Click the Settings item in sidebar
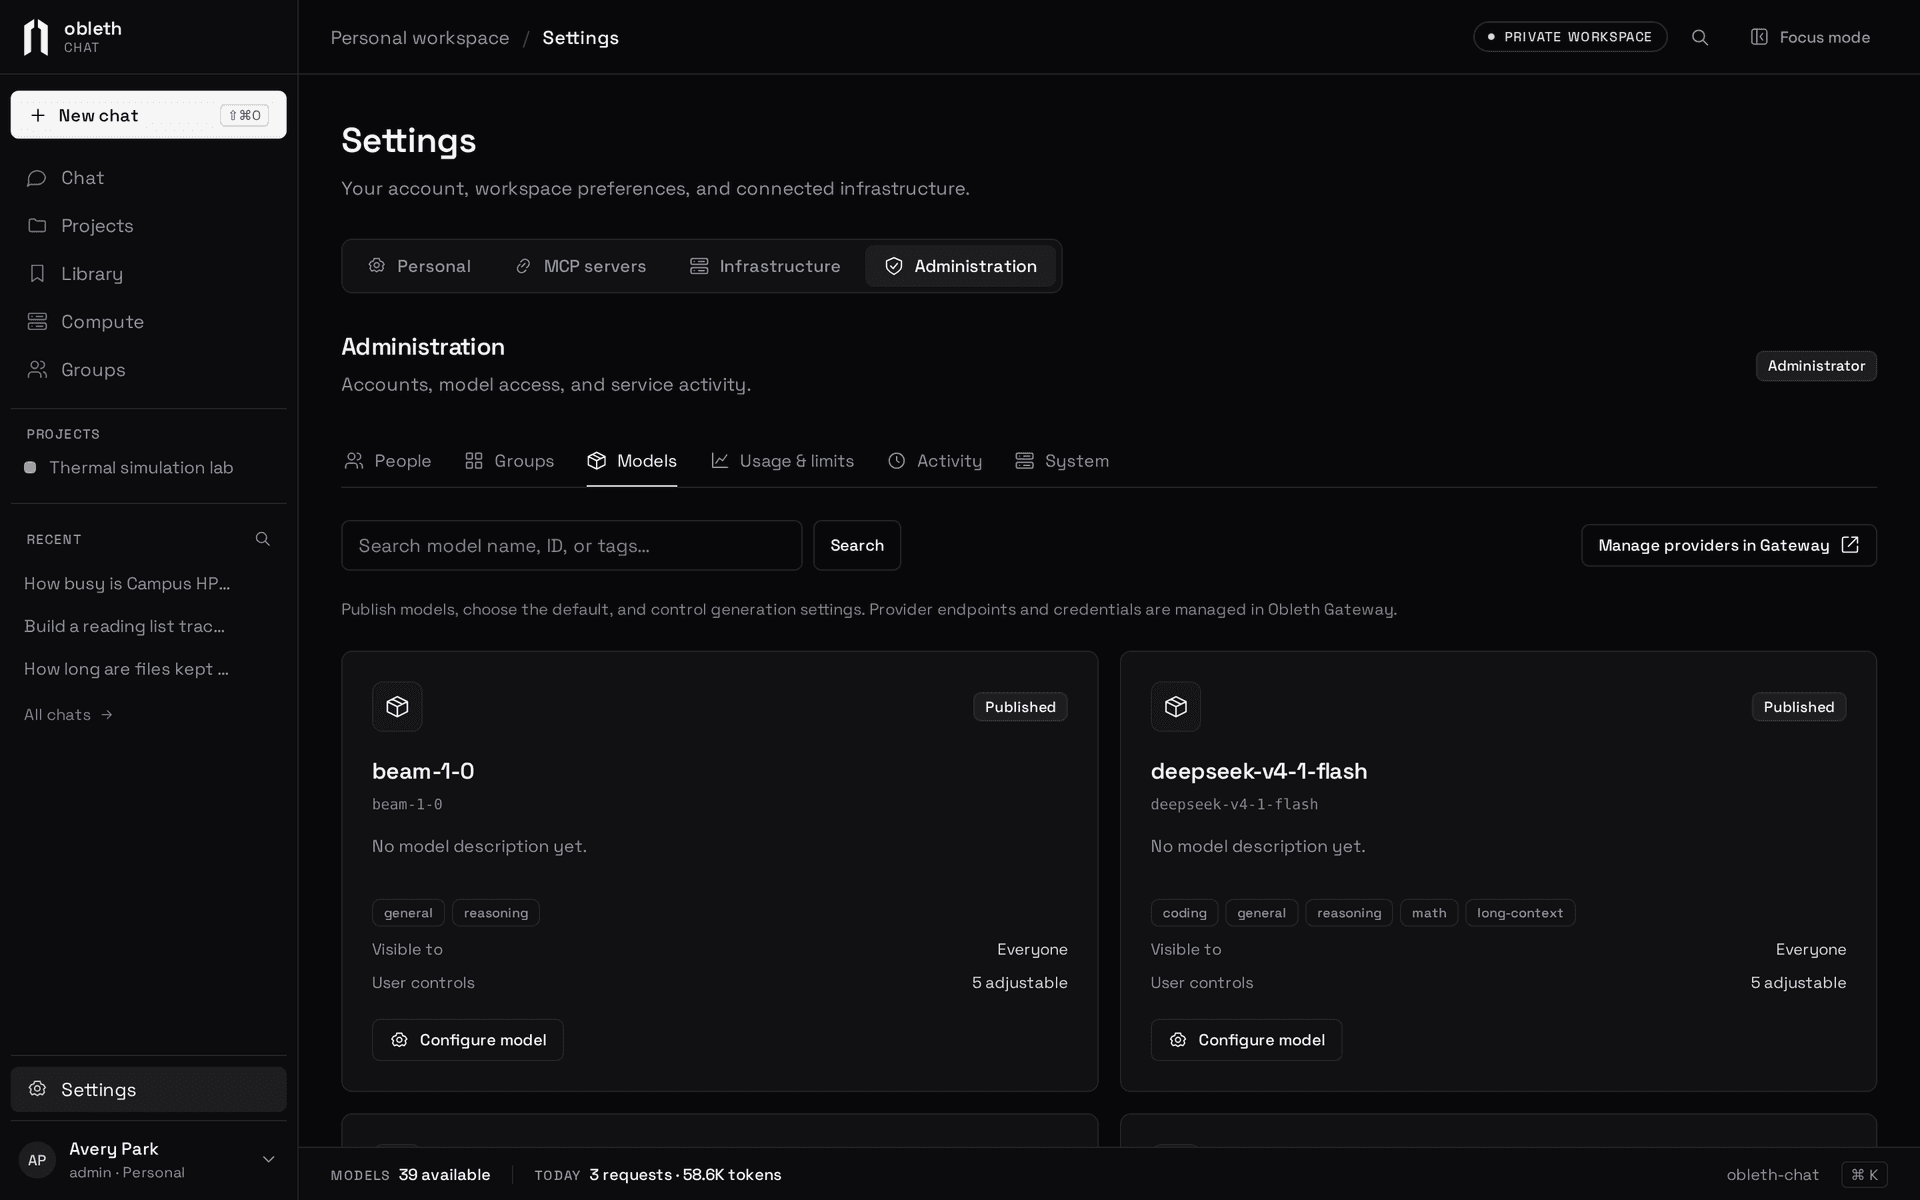1920x1200 pixels. [x=148, y=1089]
